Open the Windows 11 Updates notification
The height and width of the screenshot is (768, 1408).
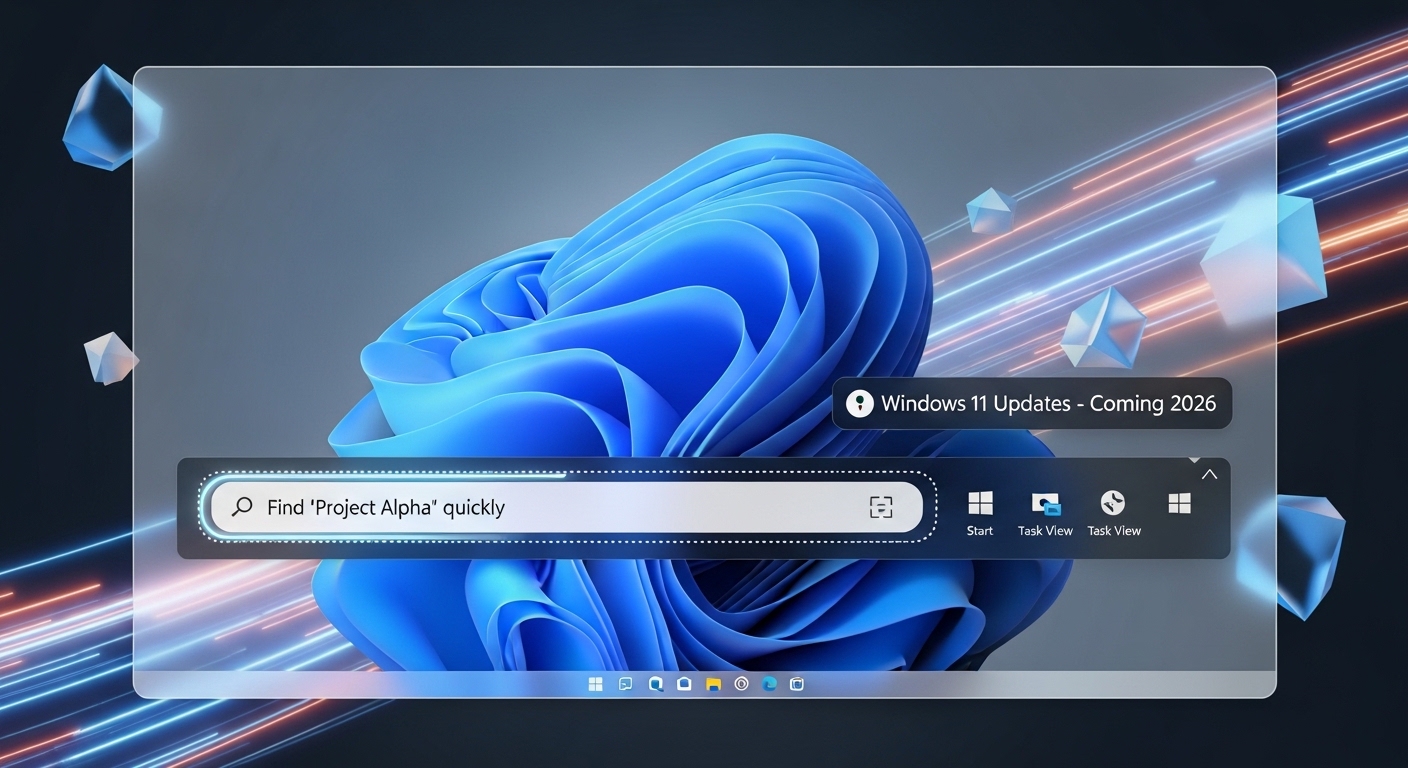[1032, 404]
